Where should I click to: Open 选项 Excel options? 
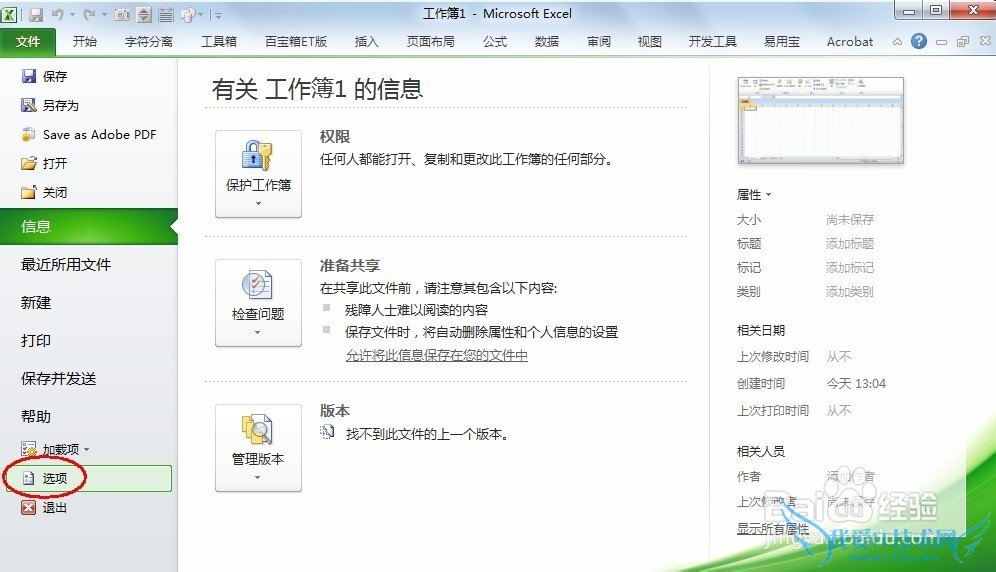(88, 479)
